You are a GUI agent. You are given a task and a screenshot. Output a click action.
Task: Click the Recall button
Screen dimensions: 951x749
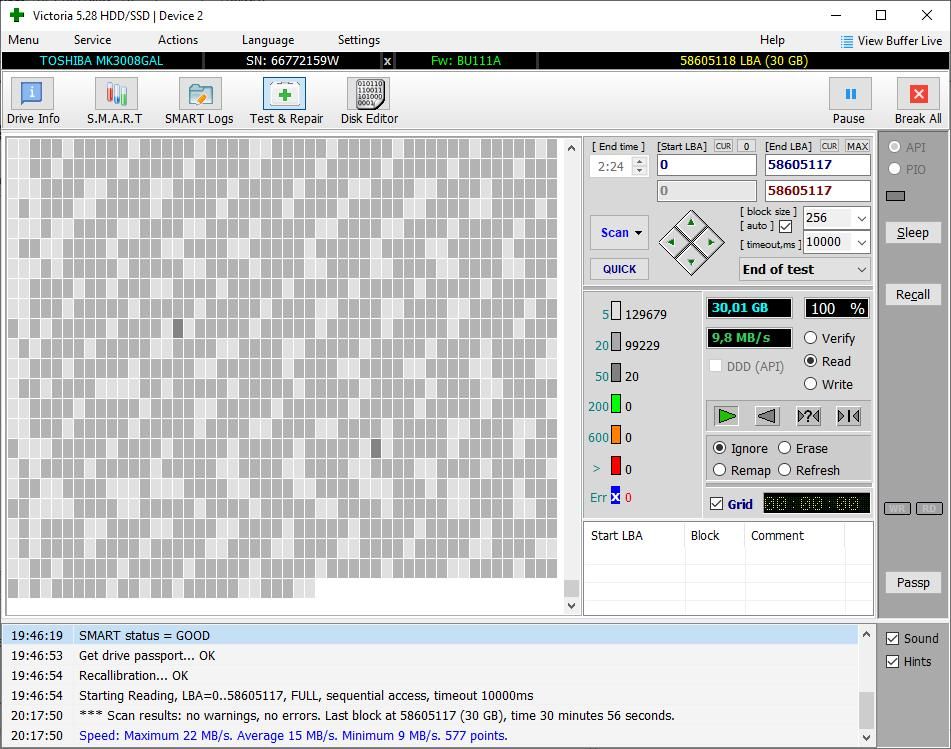coord(913,294)
